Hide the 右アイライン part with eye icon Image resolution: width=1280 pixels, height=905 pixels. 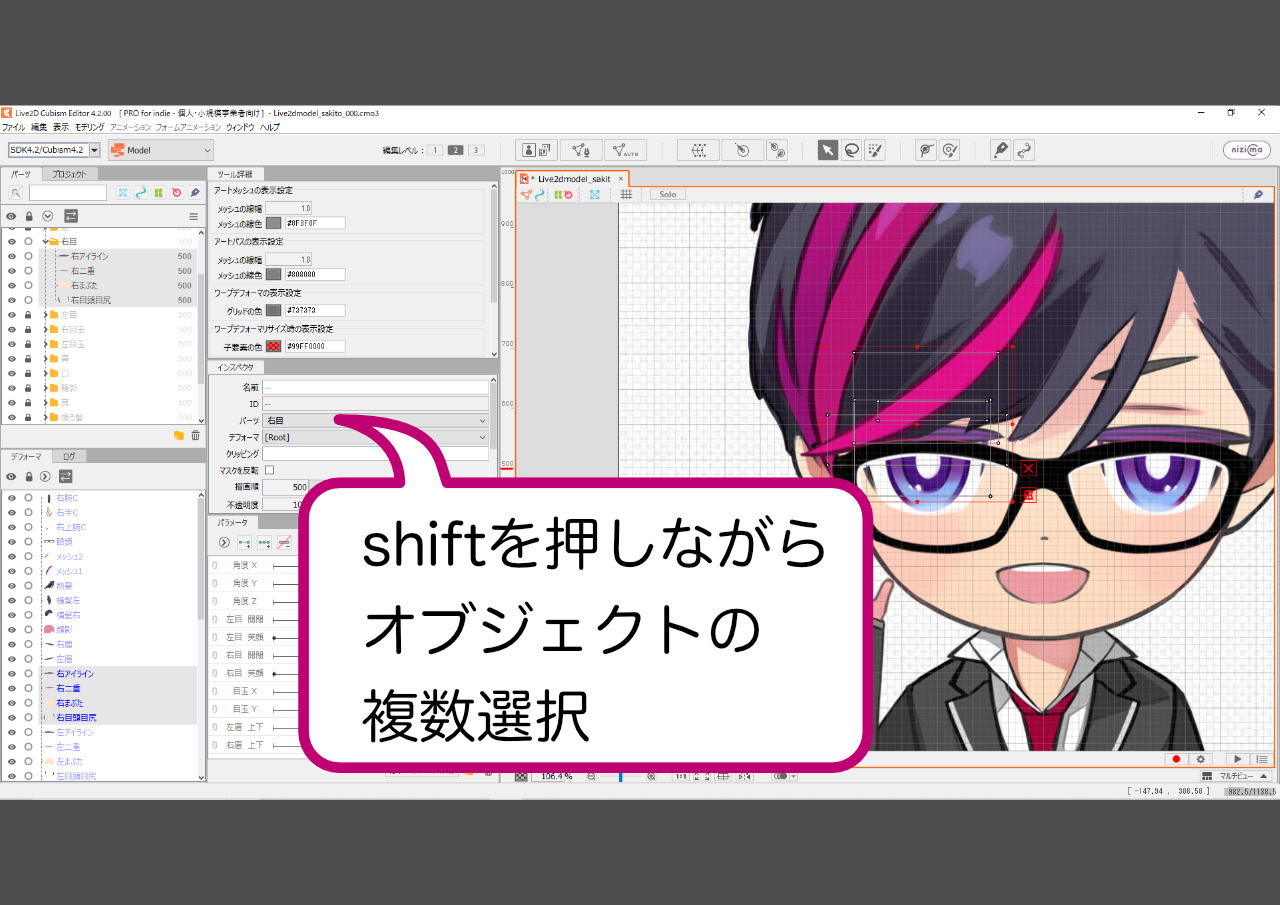click(x=12, y=256)
